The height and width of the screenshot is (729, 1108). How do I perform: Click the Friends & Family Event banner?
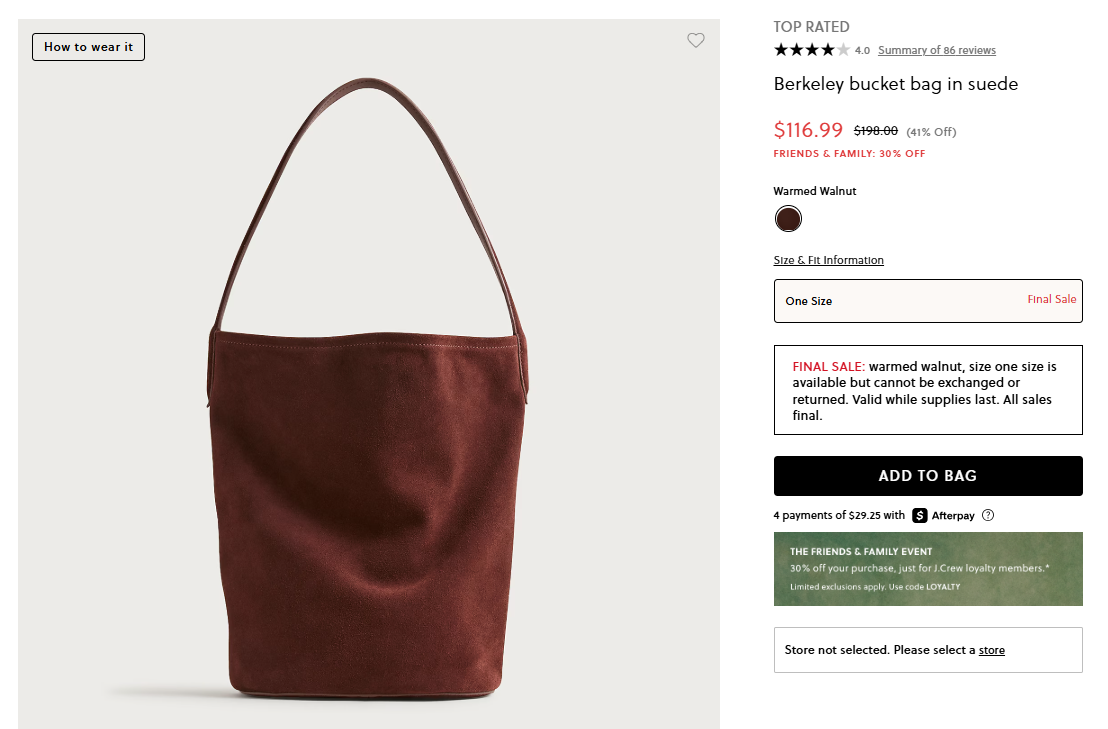click(x=927, y=569)
